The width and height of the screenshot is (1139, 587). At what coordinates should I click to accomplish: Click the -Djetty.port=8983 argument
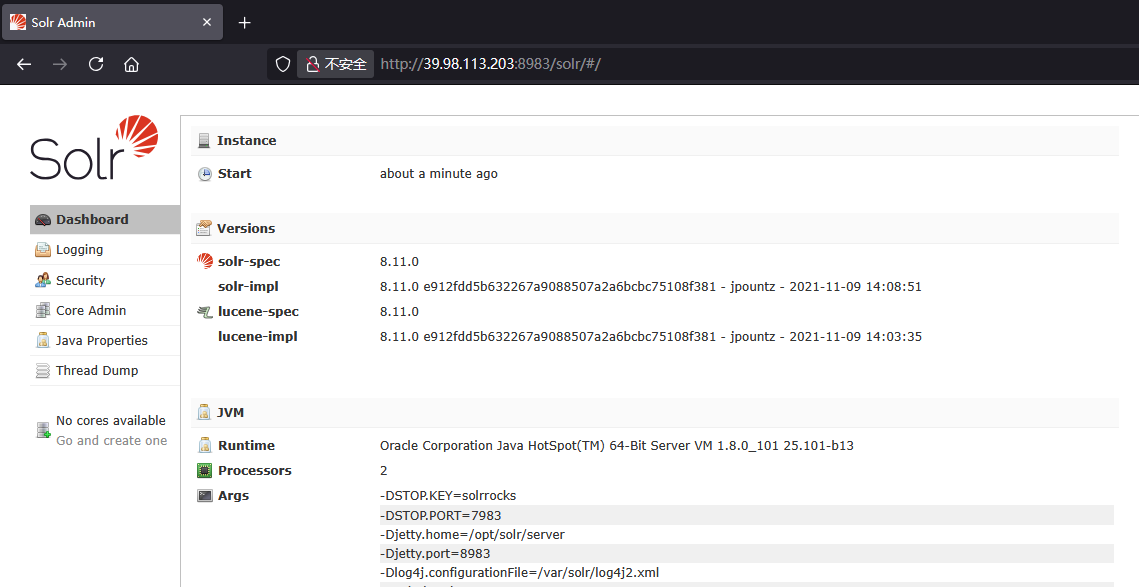point(747,554)
